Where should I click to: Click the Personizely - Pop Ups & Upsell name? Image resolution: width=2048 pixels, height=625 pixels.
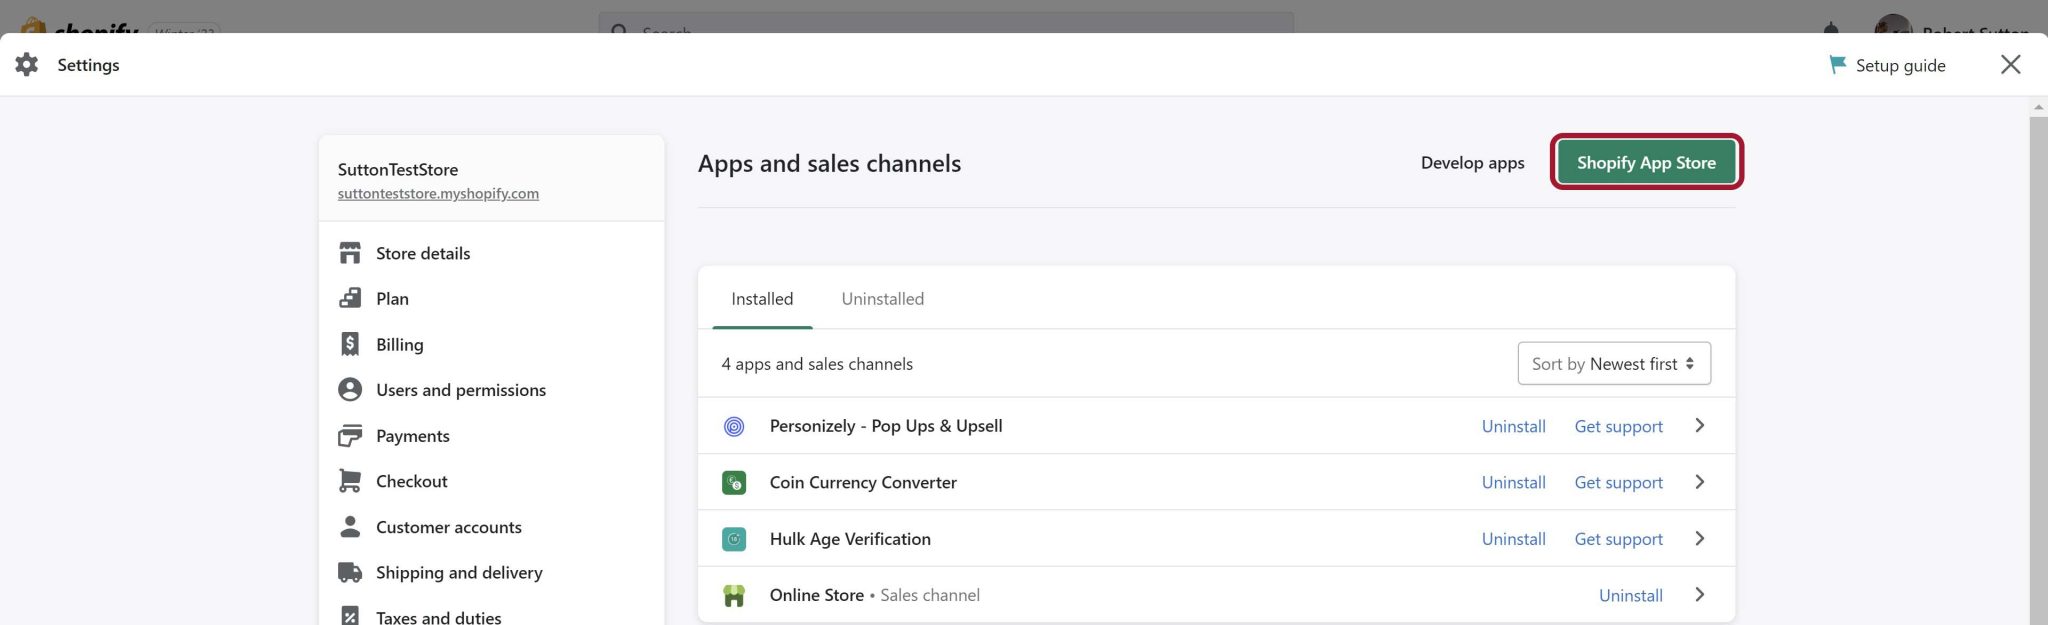(x=886, y=426)
